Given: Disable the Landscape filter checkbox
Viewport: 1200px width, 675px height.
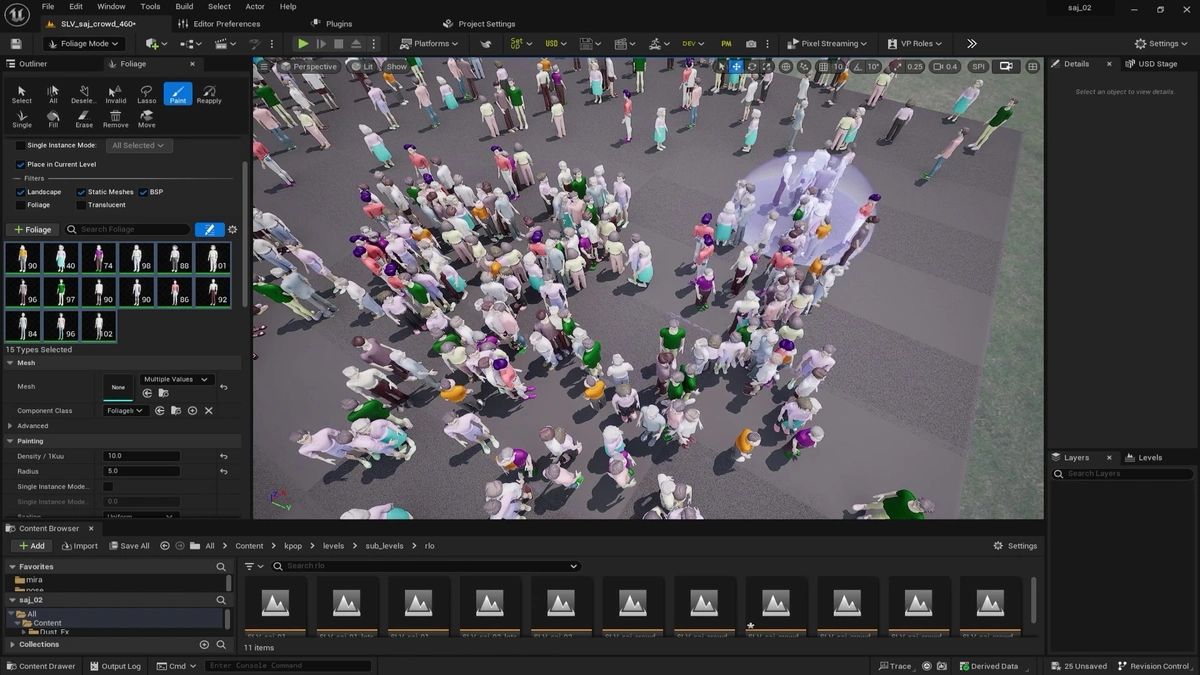Looking at the screenshot, I should tap(22, 191).
